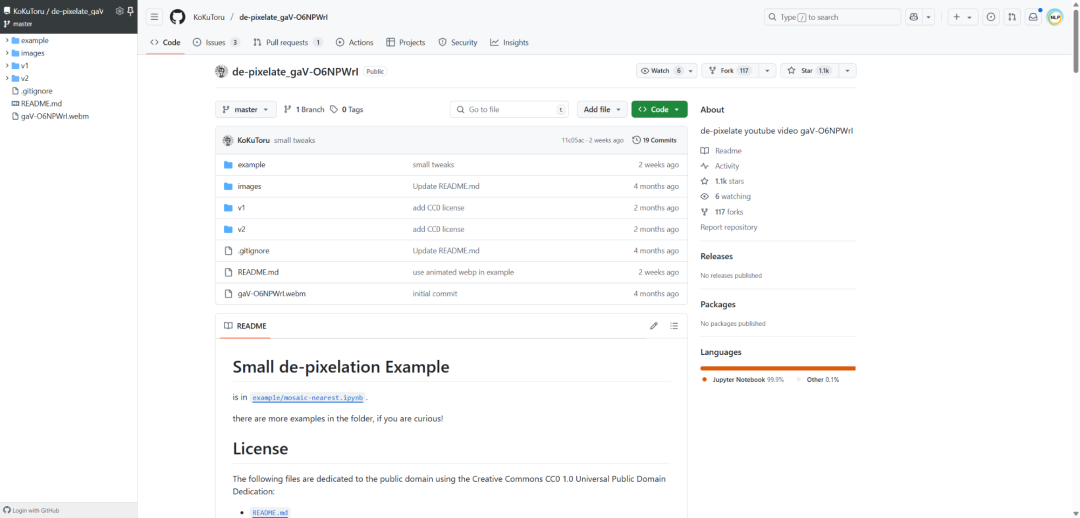
Task: Star the repository
Action: pyautogui.click(x=809, y=71)
